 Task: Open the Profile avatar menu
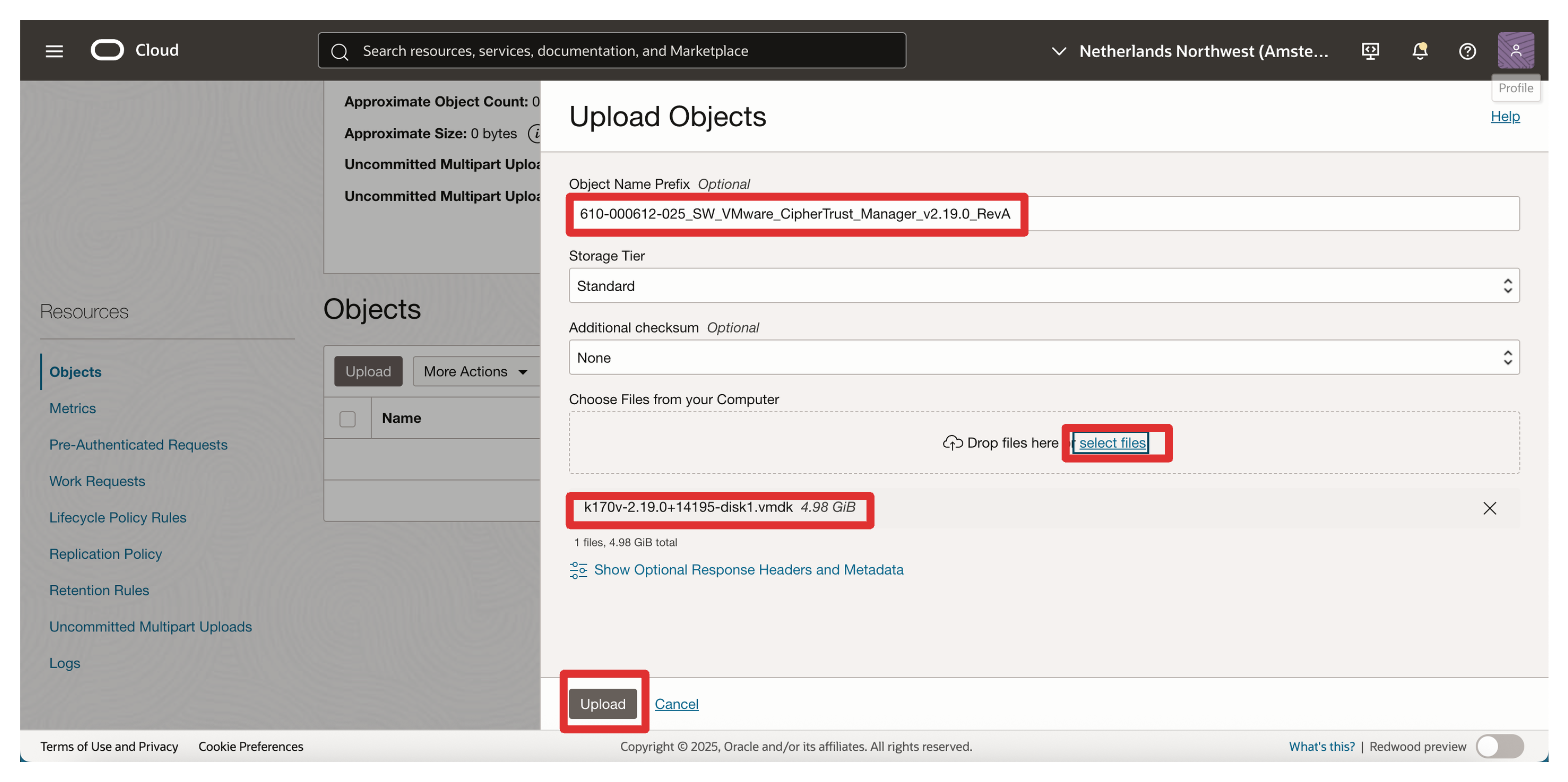coord(1515,51)
